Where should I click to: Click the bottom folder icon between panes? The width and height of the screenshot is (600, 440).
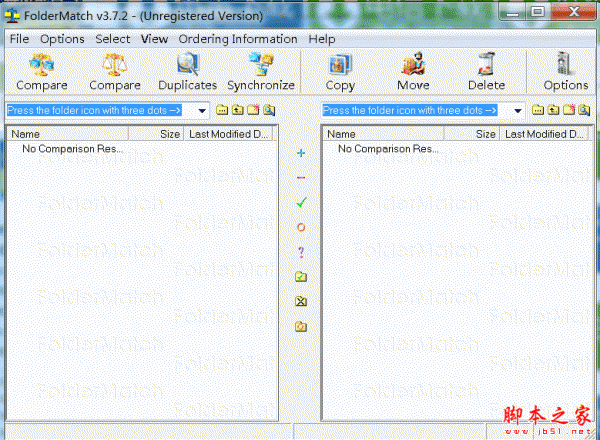(301, 326)
